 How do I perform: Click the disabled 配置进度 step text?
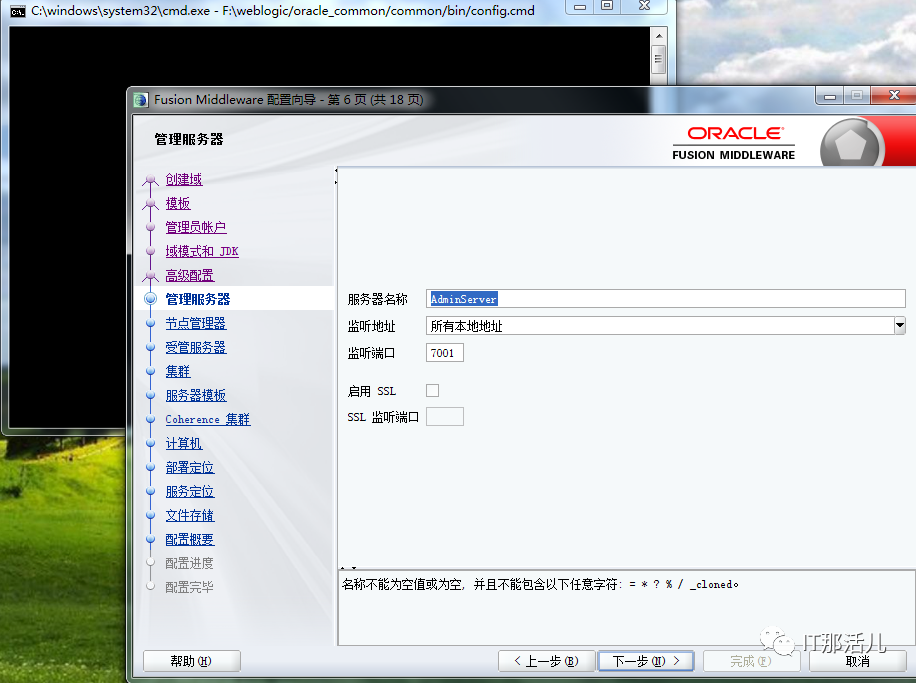pos(189,563)
